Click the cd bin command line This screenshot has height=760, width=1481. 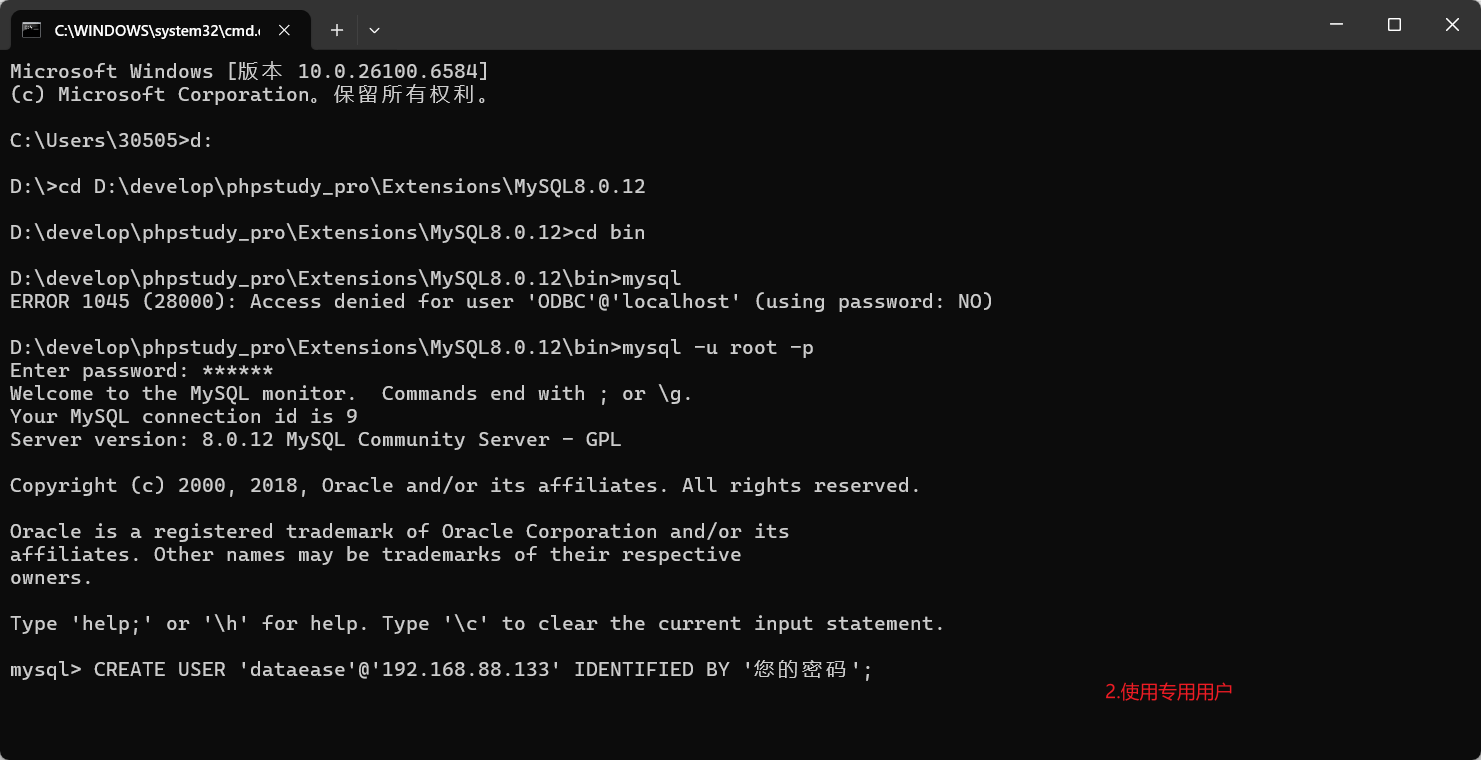[327, 232]
